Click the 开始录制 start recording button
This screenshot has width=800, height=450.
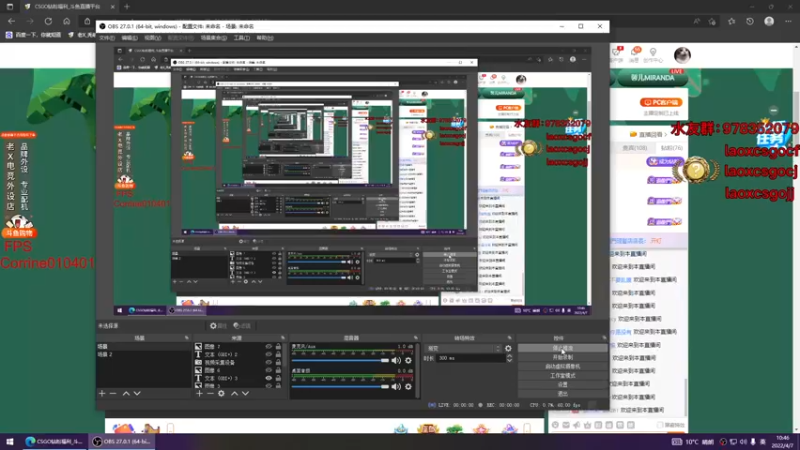(562, 357)
